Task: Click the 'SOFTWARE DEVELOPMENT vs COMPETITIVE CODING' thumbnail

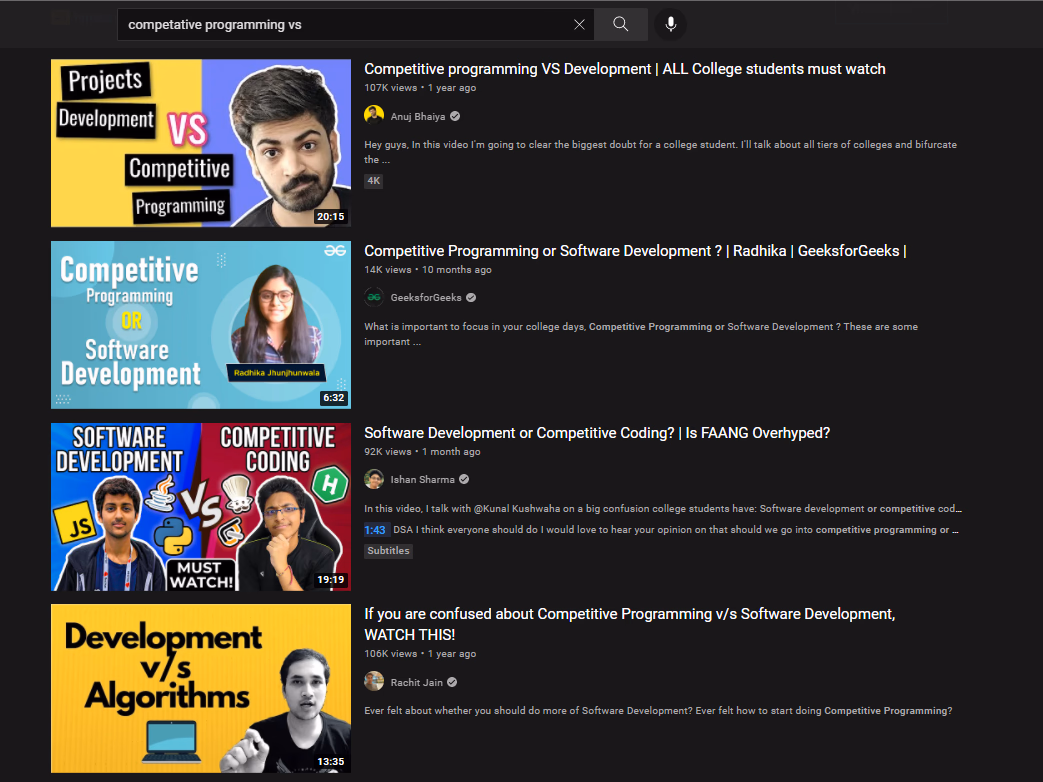Action: 200,506
